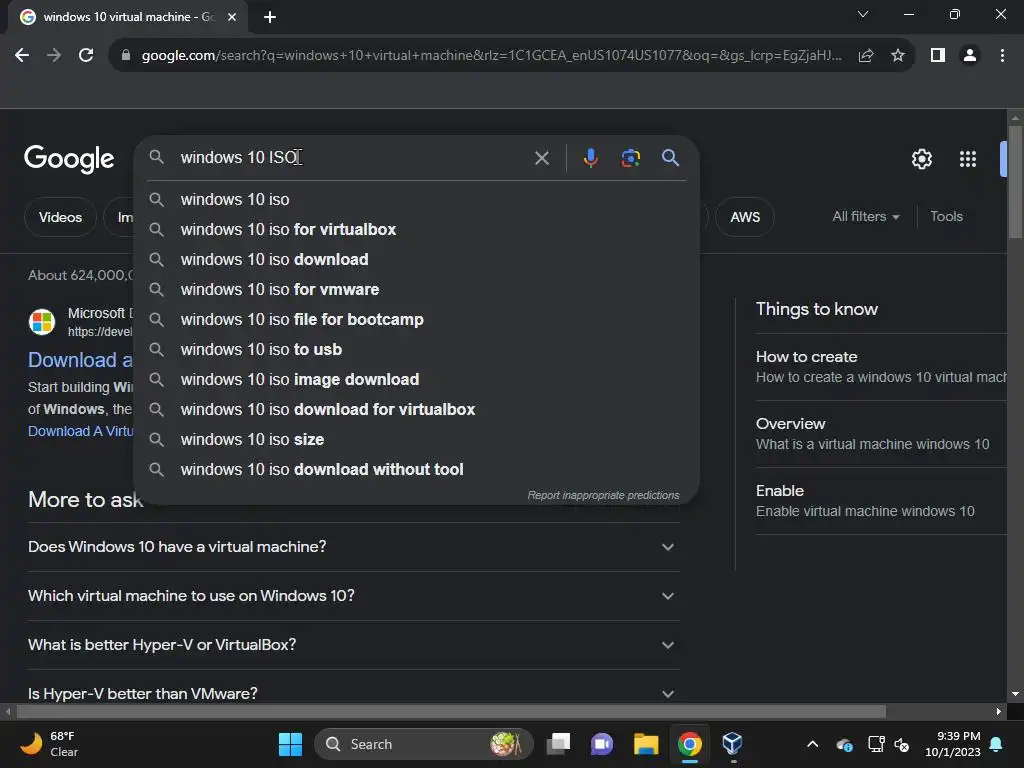Open 'How to create' in Things to know
1024x768 pixels.
click(881, 366)
